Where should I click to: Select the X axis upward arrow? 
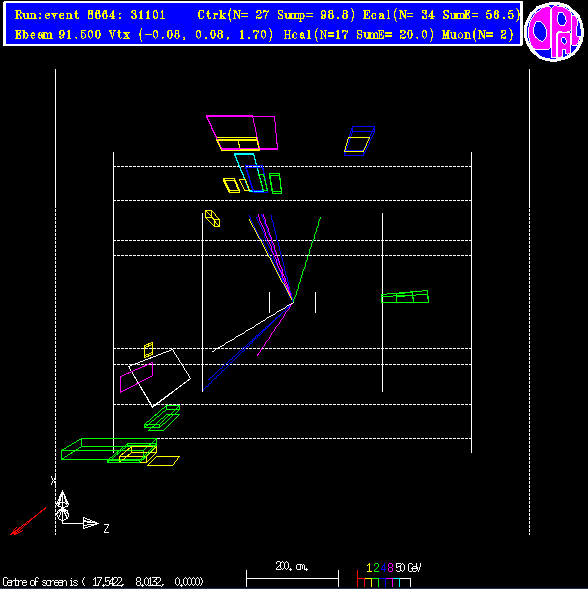click(x=62, y=505)
